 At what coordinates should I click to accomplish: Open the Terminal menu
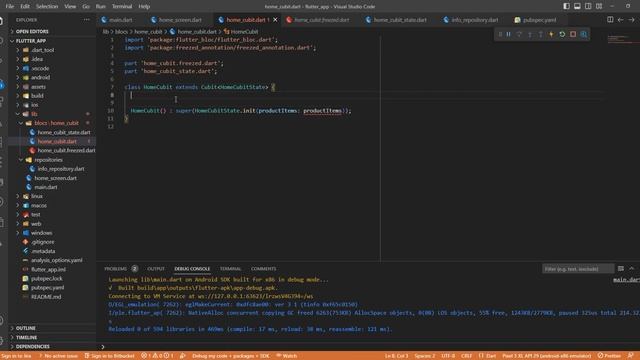[x=122, y=7]
